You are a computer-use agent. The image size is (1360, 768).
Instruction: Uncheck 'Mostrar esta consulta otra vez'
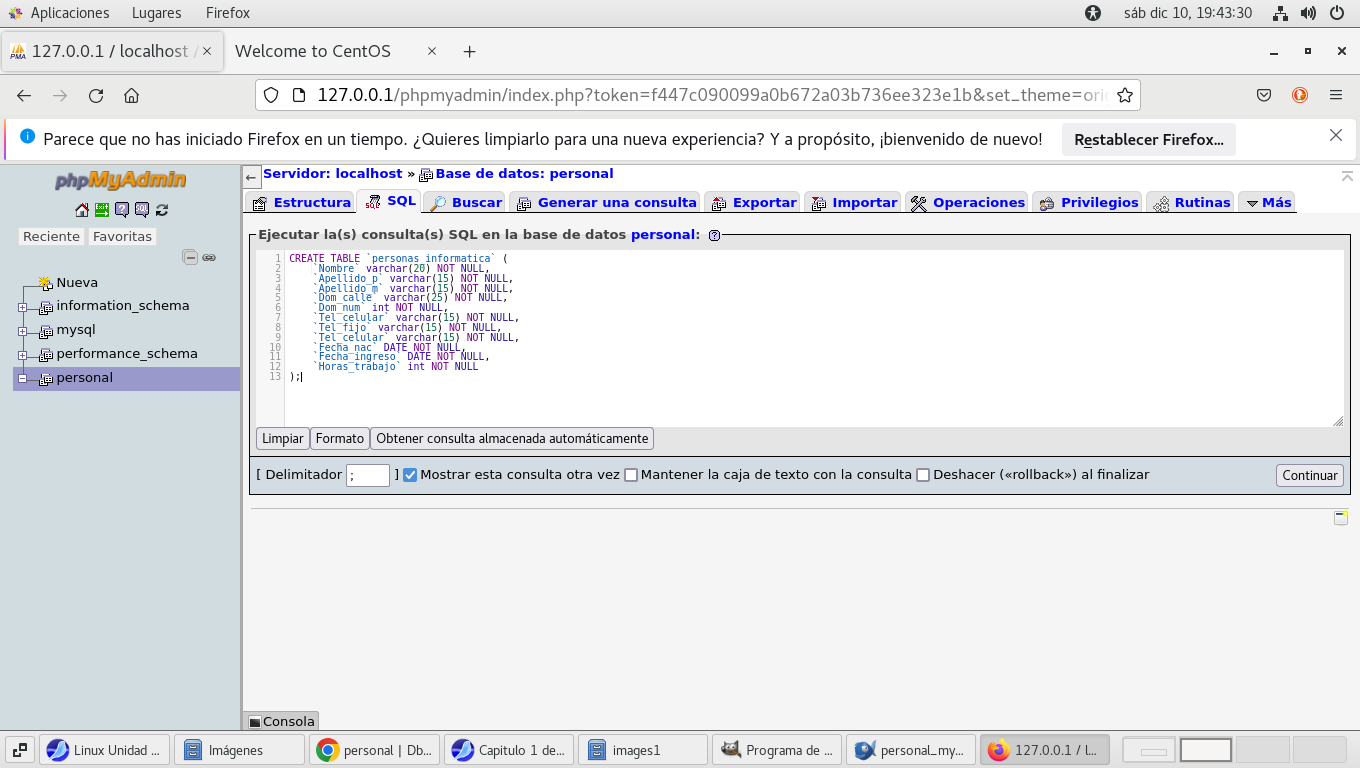tap(410, 475)
